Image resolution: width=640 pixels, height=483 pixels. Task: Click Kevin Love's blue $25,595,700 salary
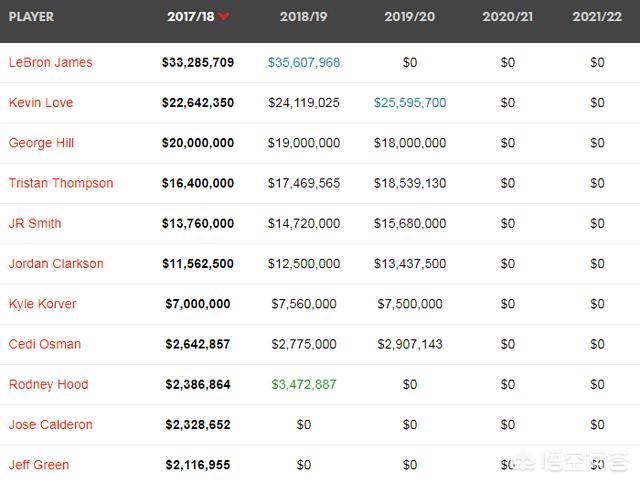coord(410,103)
